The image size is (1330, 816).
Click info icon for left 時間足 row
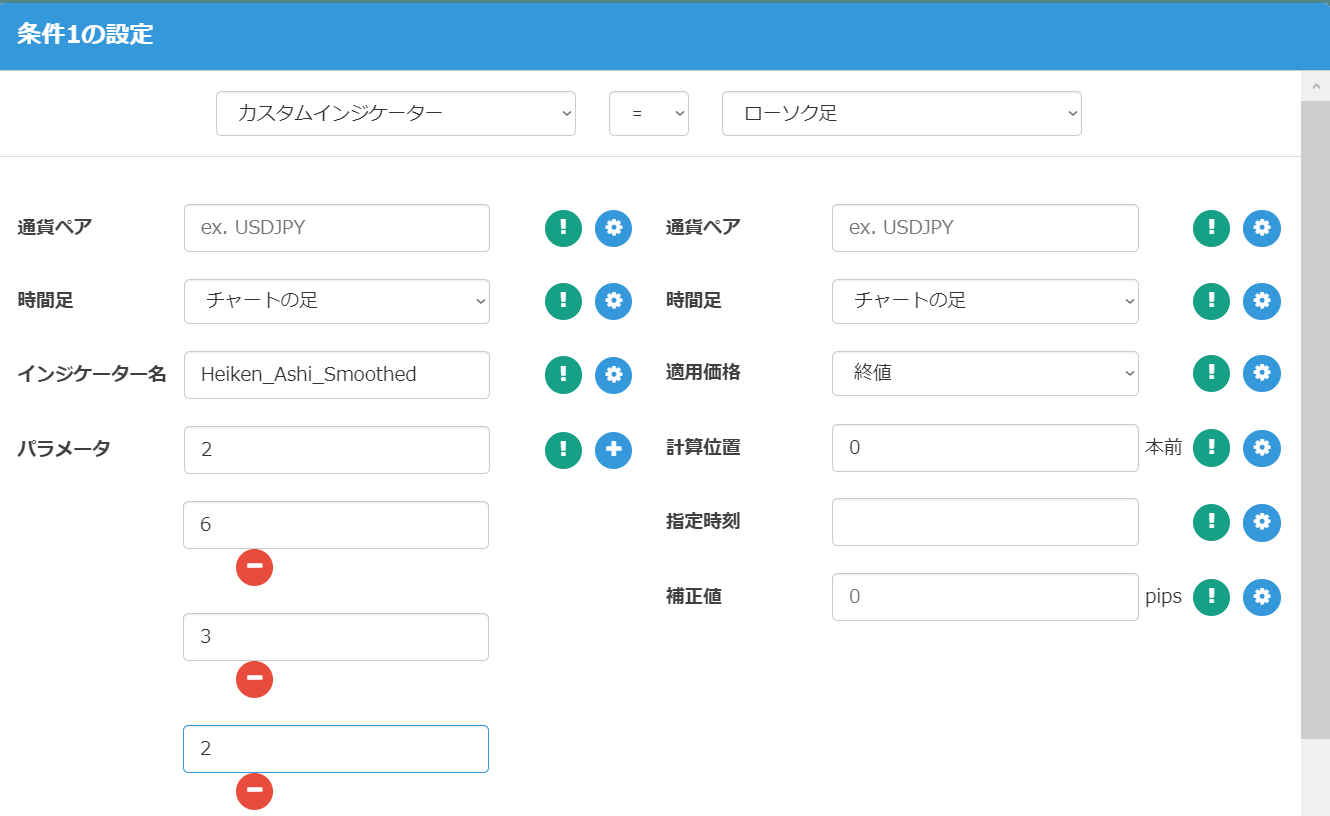pyautogui.click(x=563, y=301)
